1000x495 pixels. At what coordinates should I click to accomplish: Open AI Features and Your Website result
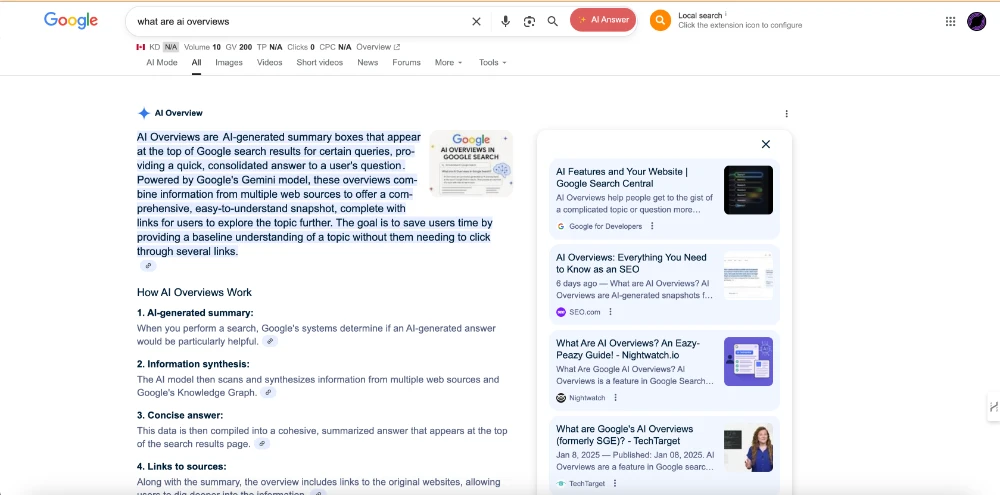click(622, 177)
